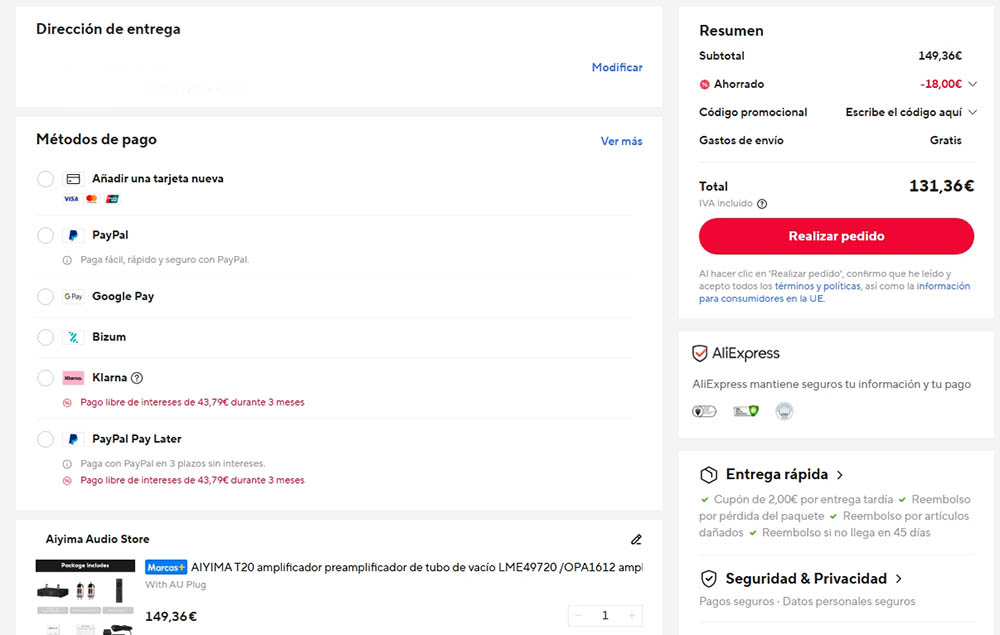
Task: Open Klarna help question mark
Action: [x=136, y=378]
